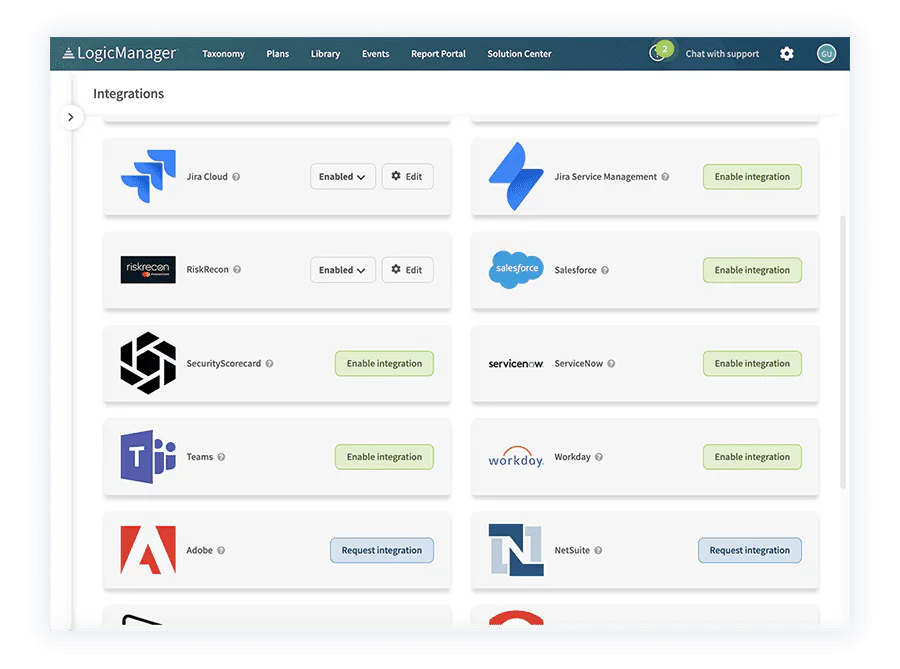Open settings via the gear icon
The width and height of the screenshot is (900, 669).
pyautogui.click(x=787, y=53)
